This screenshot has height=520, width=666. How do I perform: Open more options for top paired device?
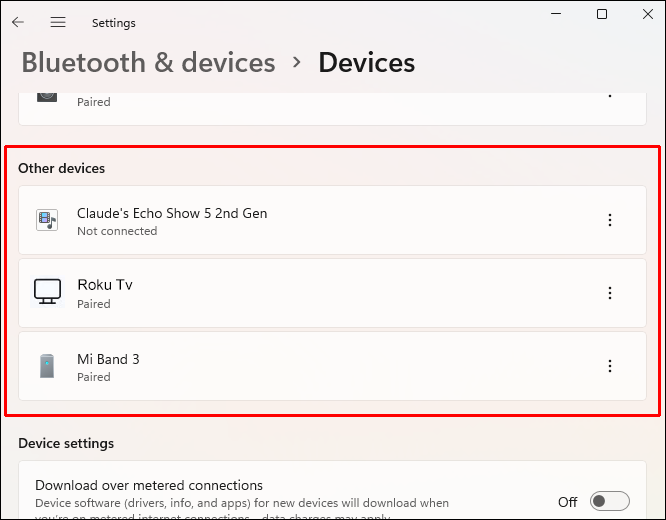610,93
